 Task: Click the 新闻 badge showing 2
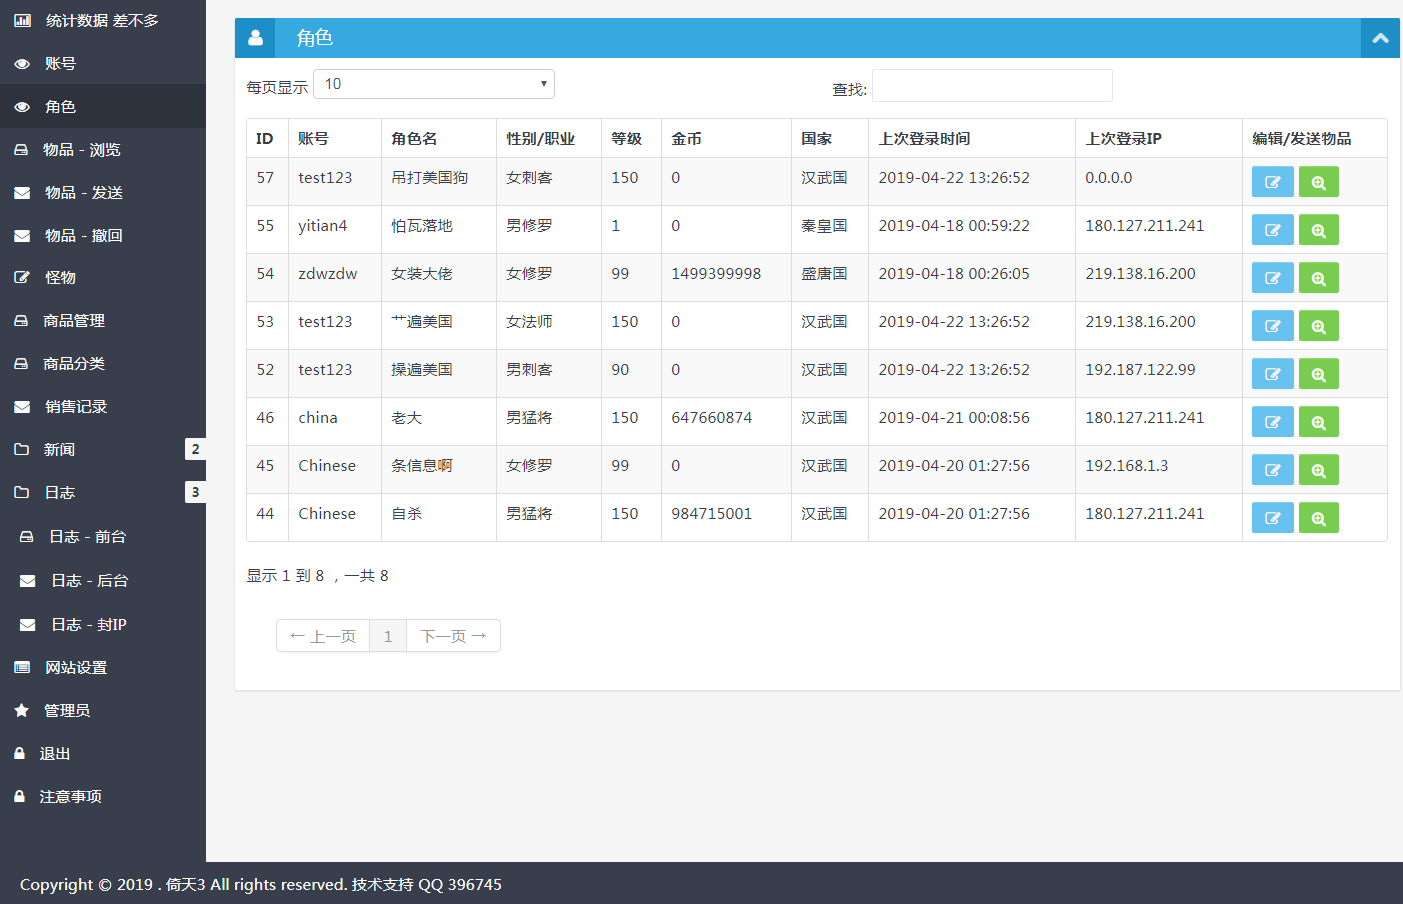(x=195, y=449)
